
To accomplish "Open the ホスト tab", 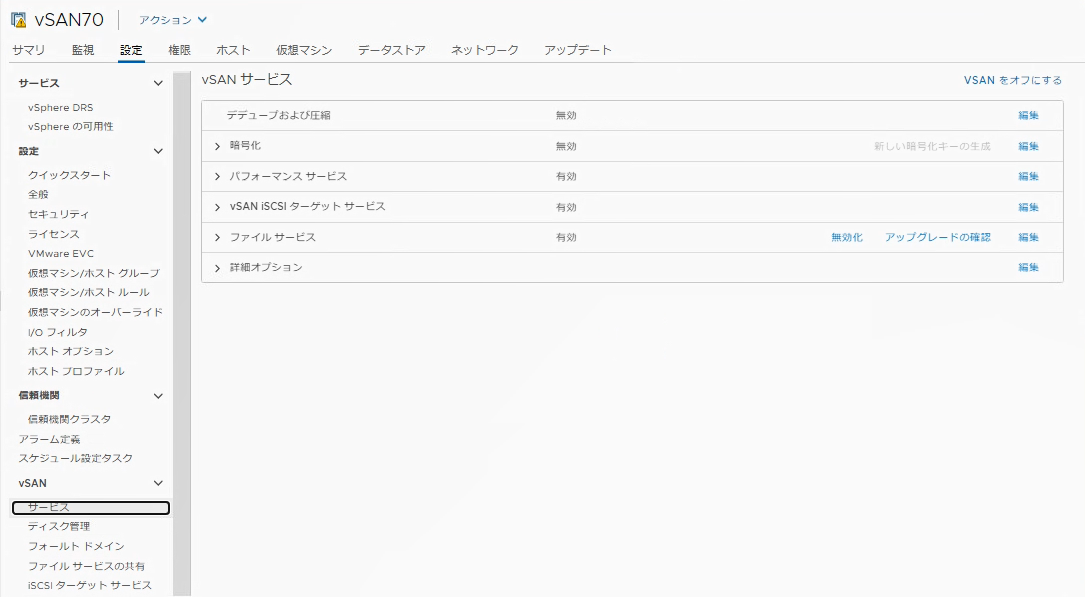I will pos(233,50).
